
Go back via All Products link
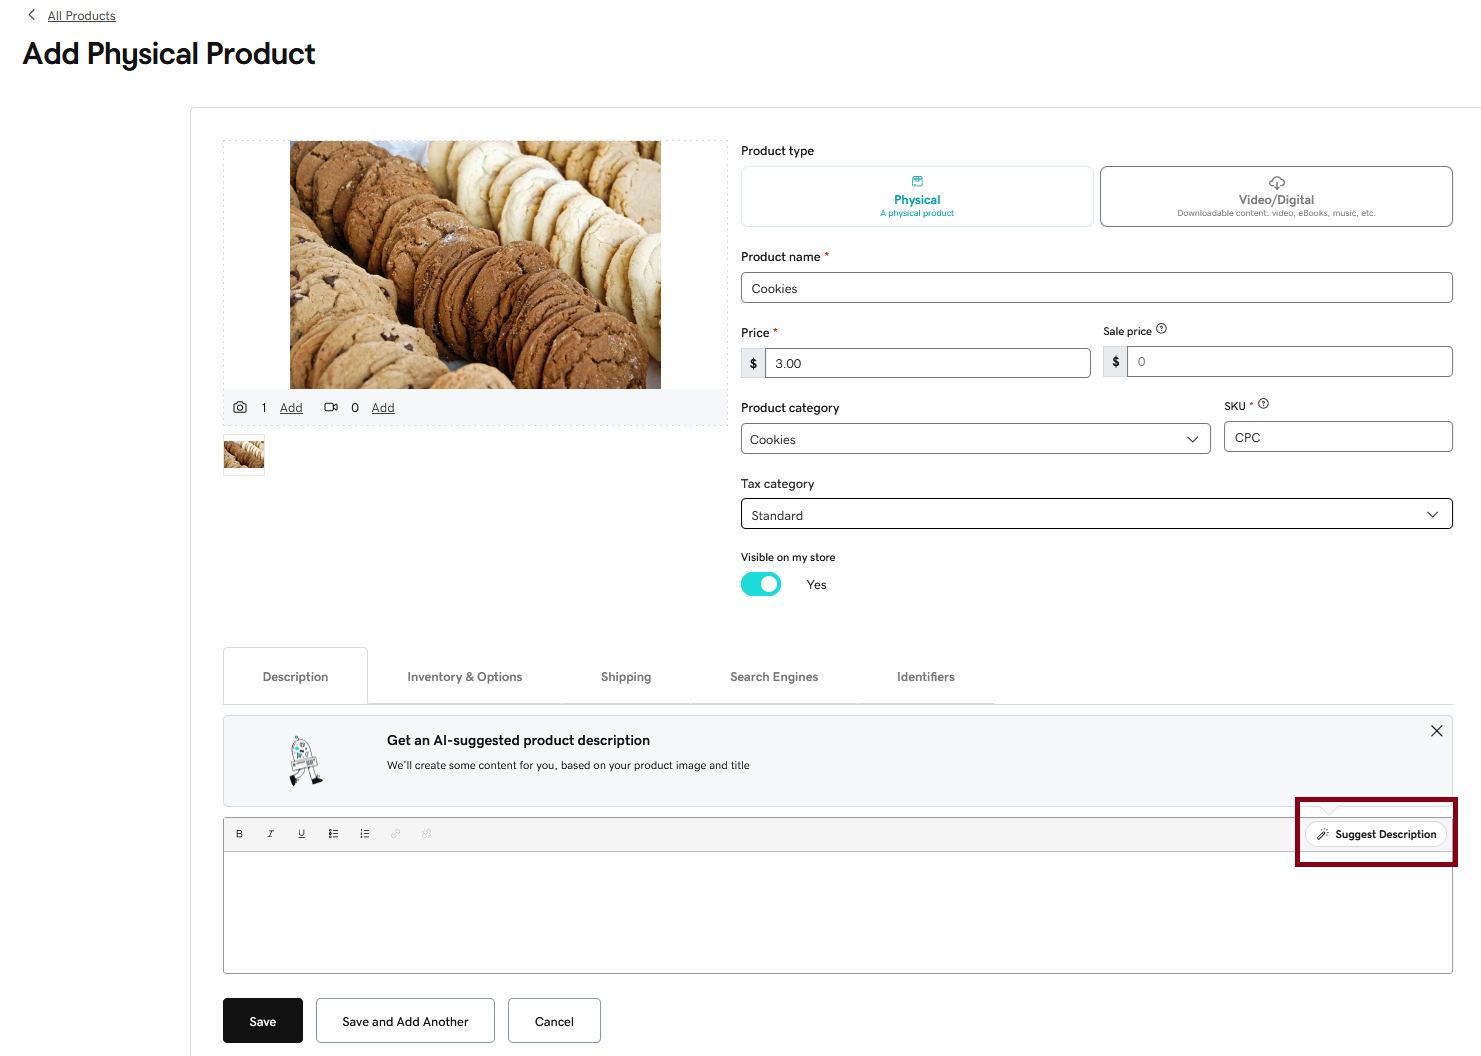click(x=81, y=16)
